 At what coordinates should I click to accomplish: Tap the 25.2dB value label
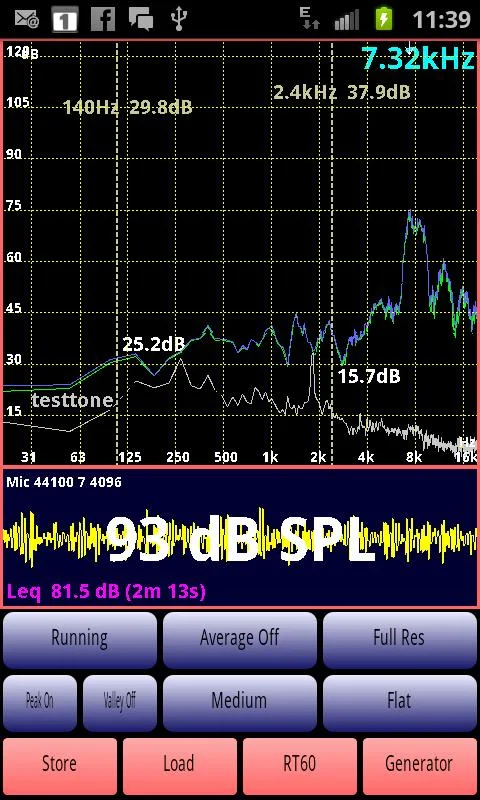click(154, 344)
